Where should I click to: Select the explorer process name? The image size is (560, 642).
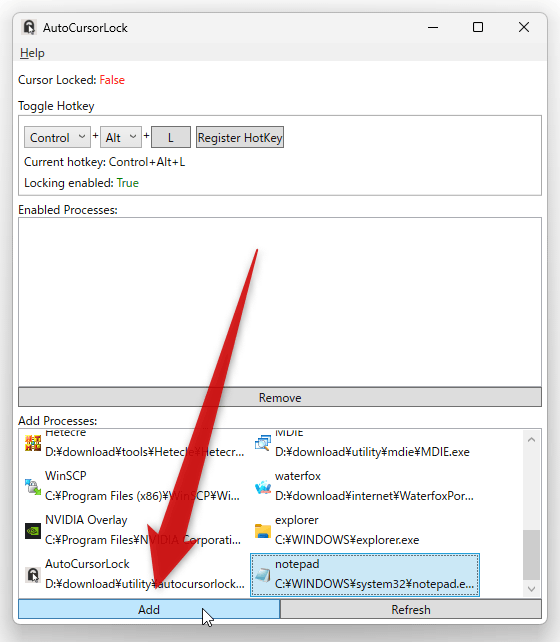point(297,520)
